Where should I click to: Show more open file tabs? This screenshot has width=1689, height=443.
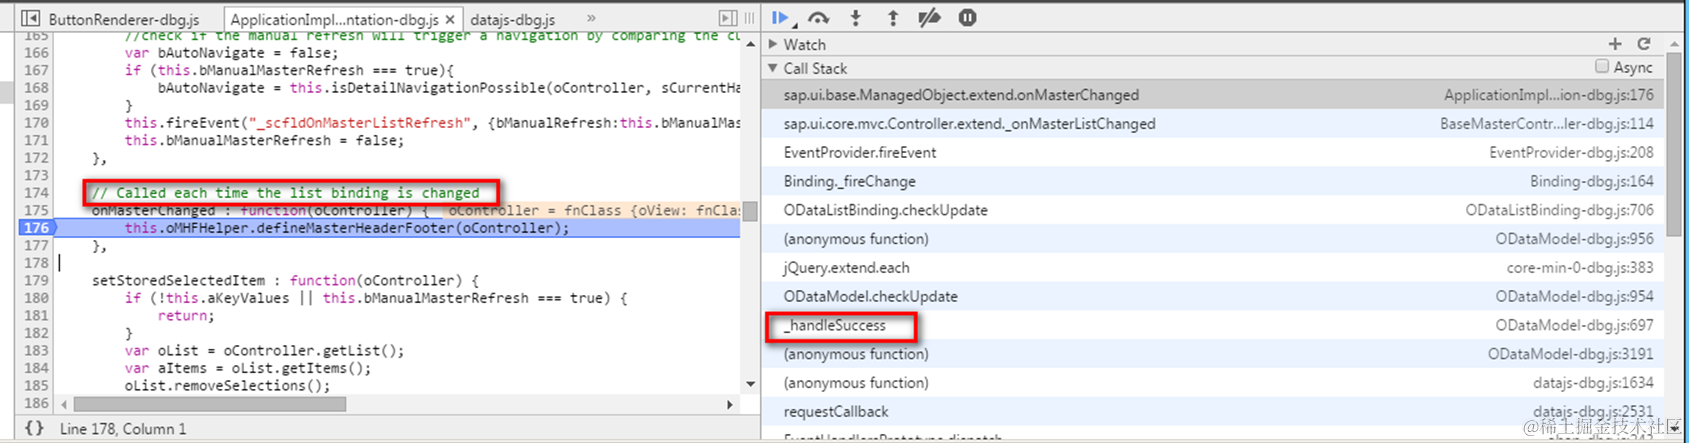pyautogui.click(x=591, y=18)
